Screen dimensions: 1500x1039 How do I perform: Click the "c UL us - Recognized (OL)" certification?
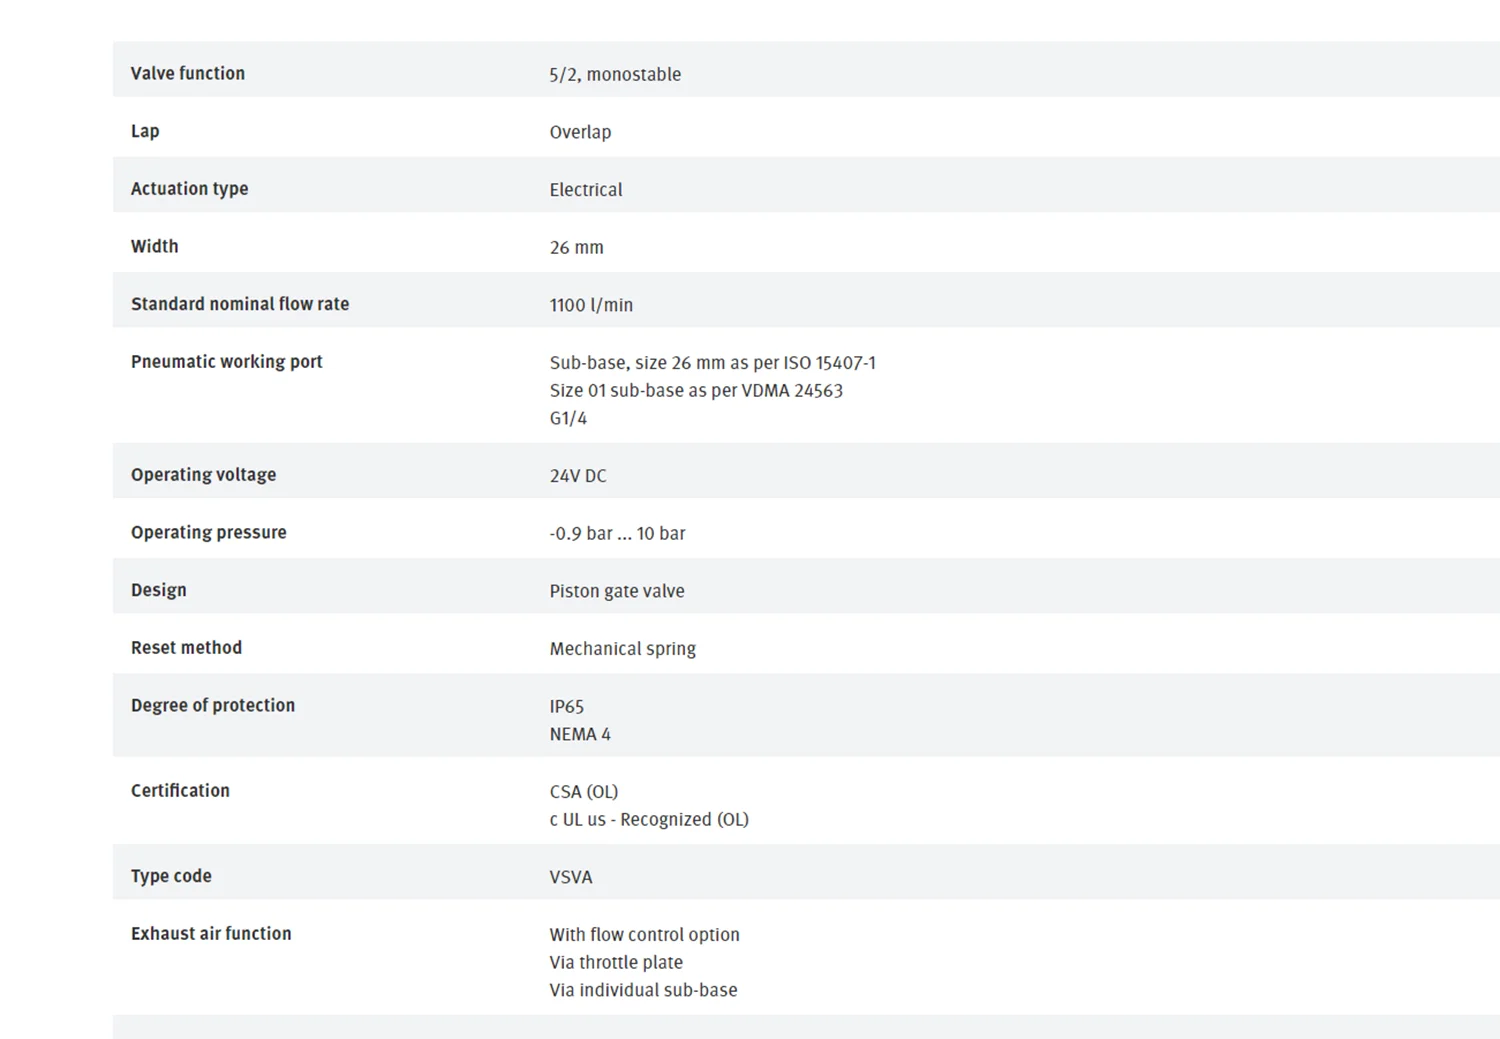pos(648,820)
